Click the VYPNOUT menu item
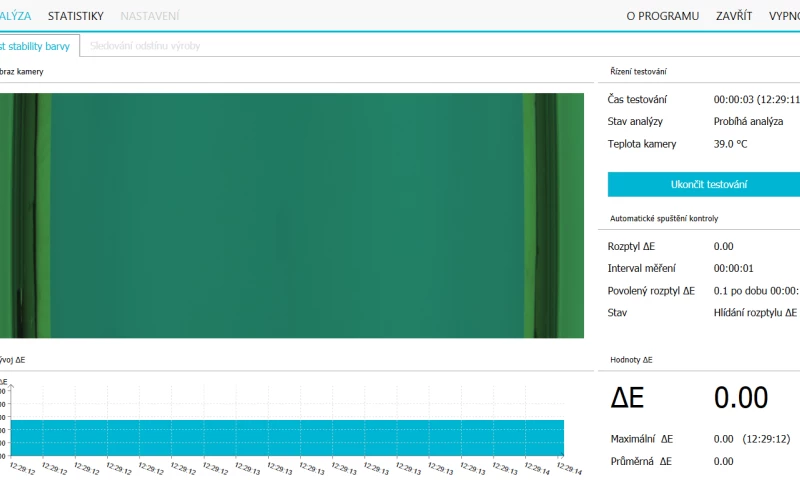The image size is (800, 480). [783, 16]
